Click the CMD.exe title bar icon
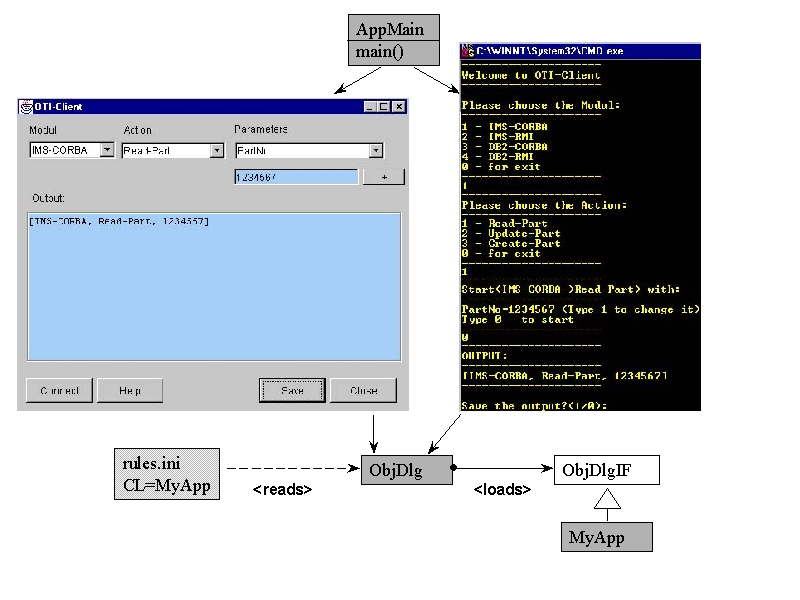800x600 pixels. pos(466,50)
